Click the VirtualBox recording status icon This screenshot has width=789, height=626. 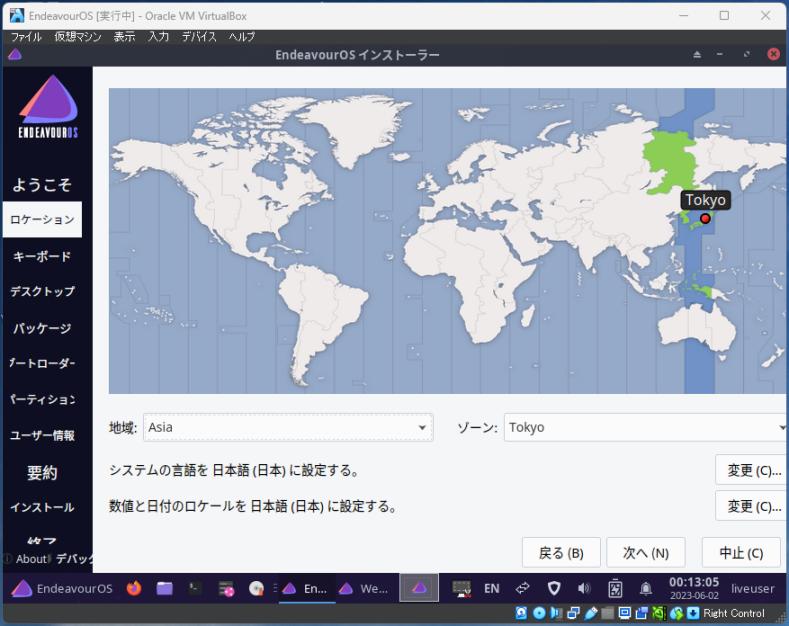coord(642,613)
